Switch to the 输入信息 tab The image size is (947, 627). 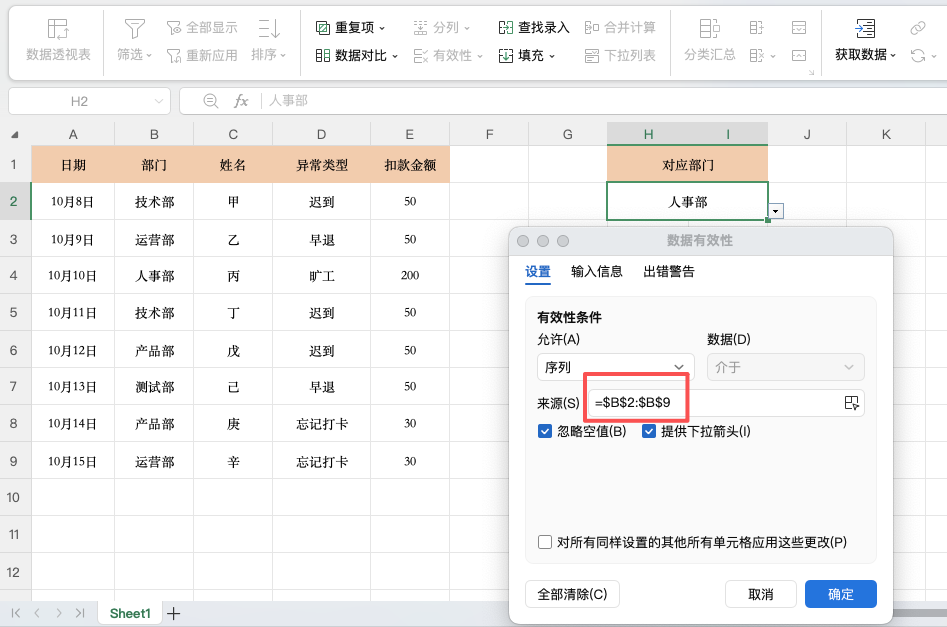[597, 272]
